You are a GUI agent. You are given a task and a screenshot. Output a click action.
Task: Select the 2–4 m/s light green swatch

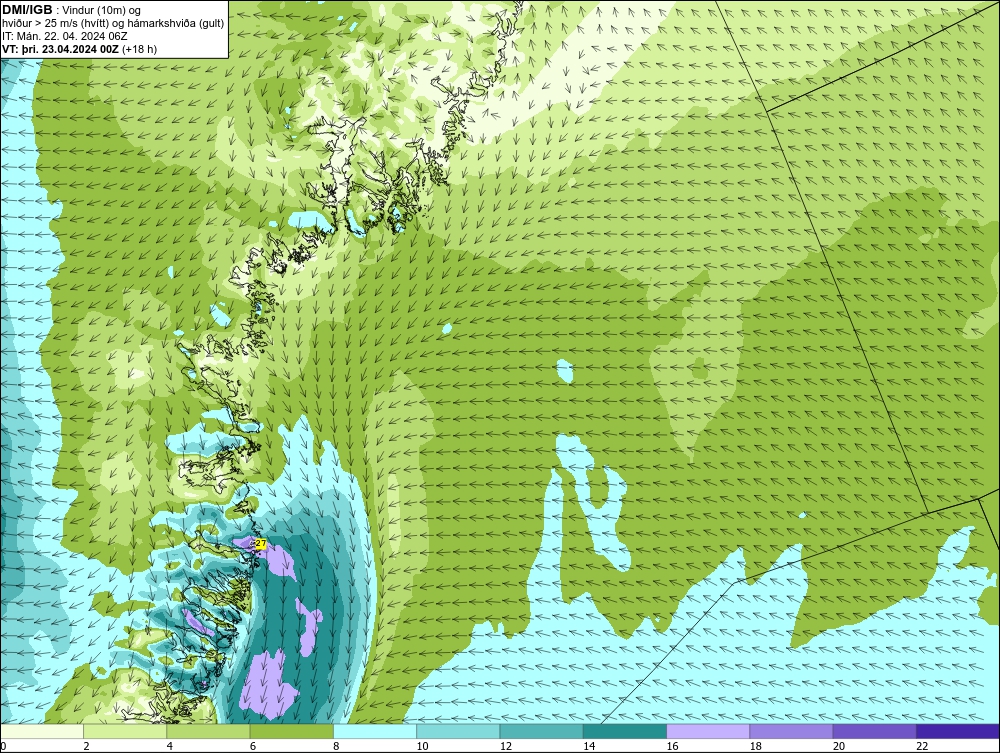click(x=125, y=731)
